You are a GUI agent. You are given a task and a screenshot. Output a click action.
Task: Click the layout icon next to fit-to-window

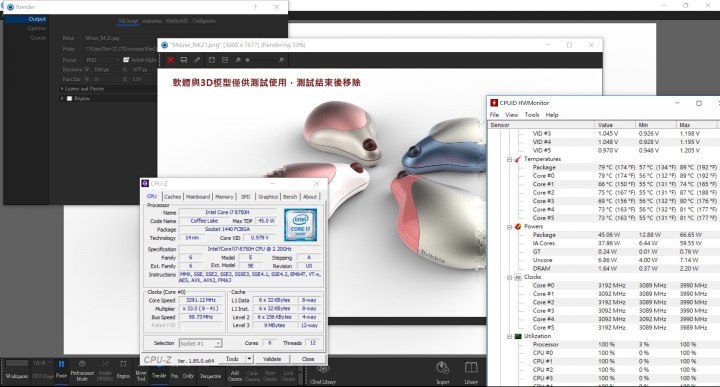tap(225, 60)
